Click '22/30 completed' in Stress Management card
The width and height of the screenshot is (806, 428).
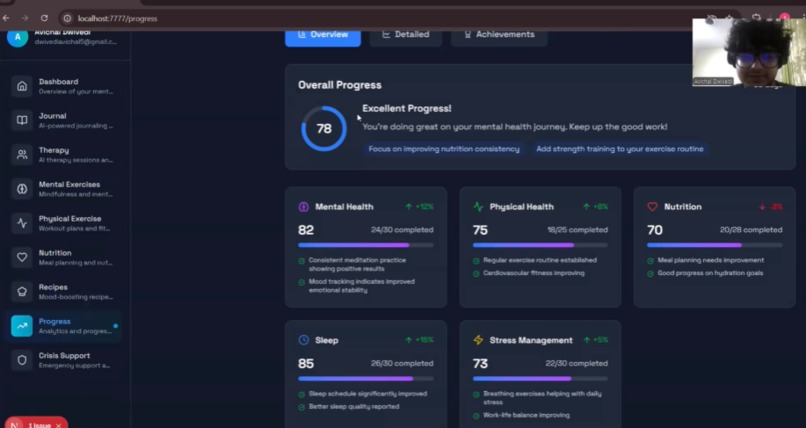(576, 363)
